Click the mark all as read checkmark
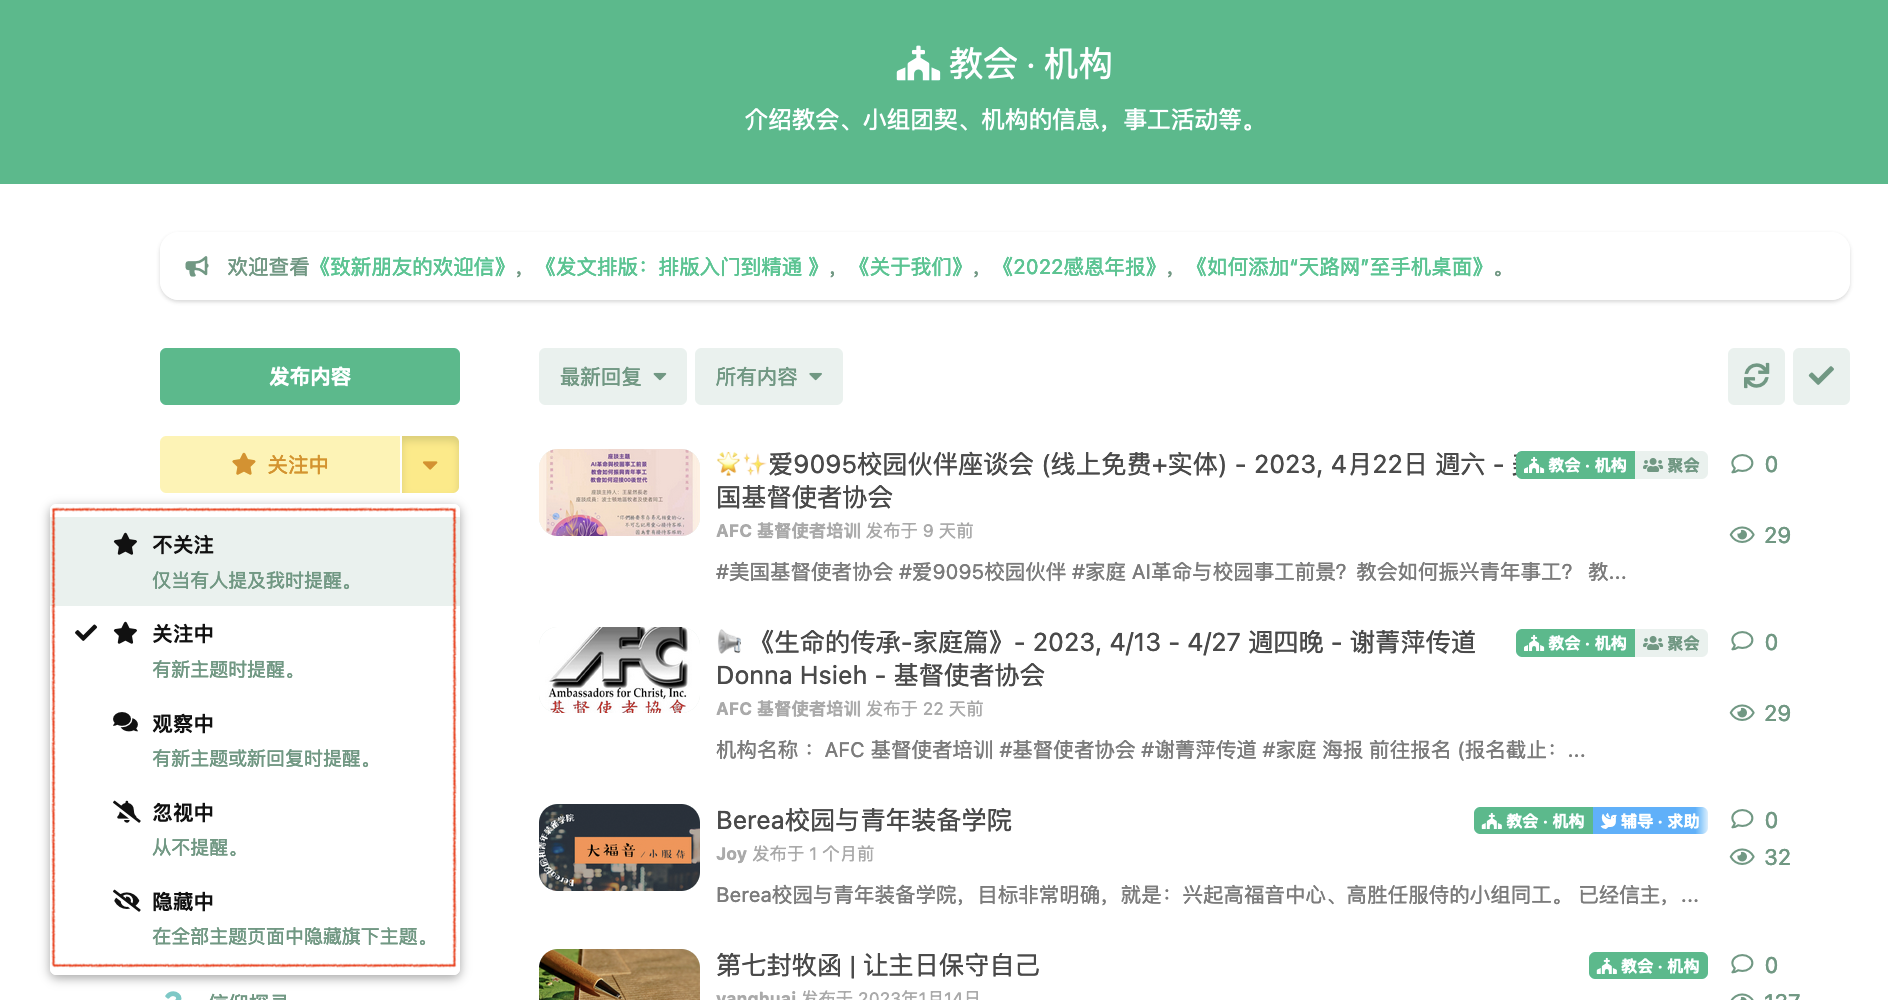 (x=1821, y=376)
